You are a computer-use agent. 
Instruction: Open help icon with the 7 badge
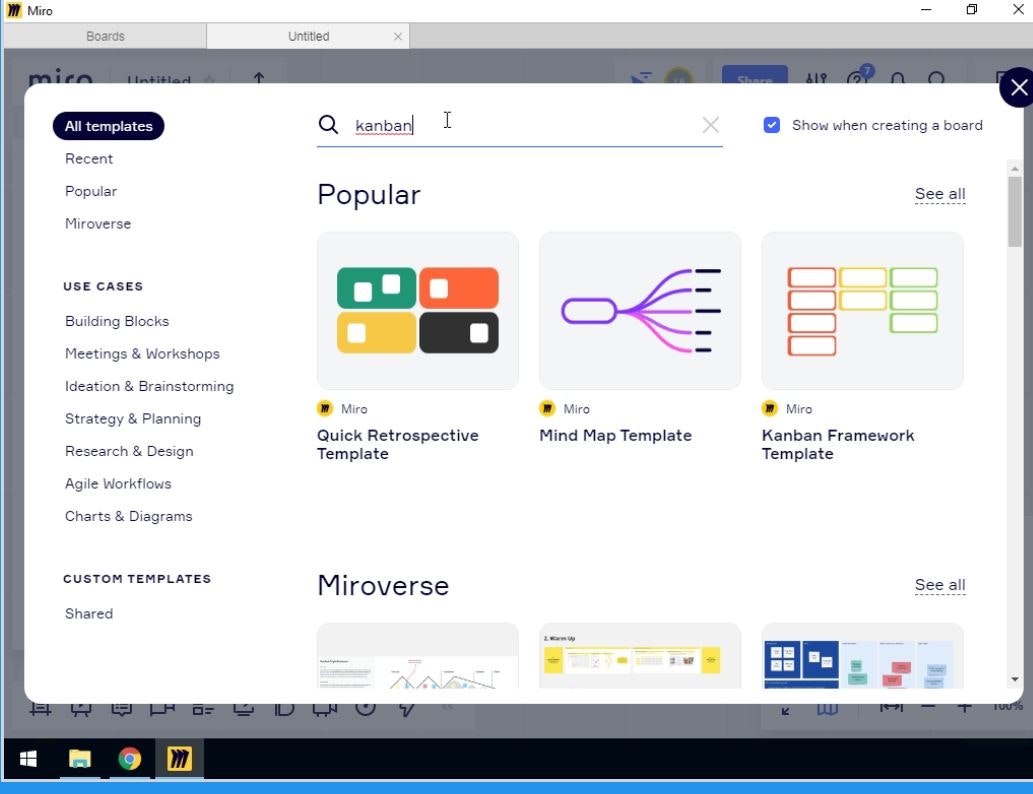858,76
